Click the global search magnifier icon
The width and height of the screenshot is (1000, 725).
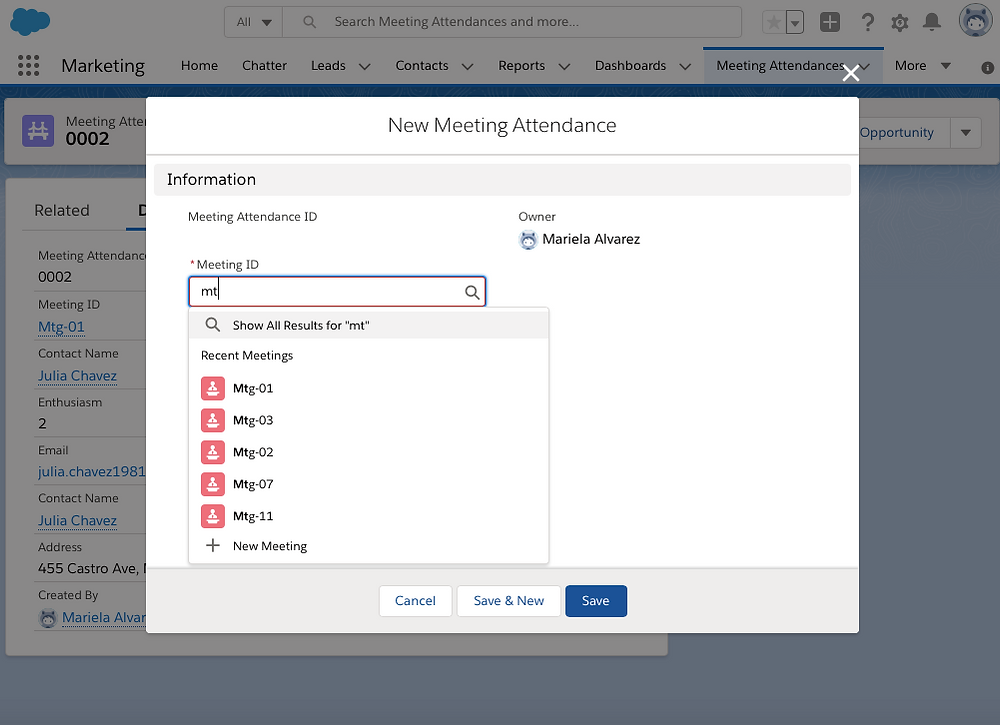[x=309, y=22]
